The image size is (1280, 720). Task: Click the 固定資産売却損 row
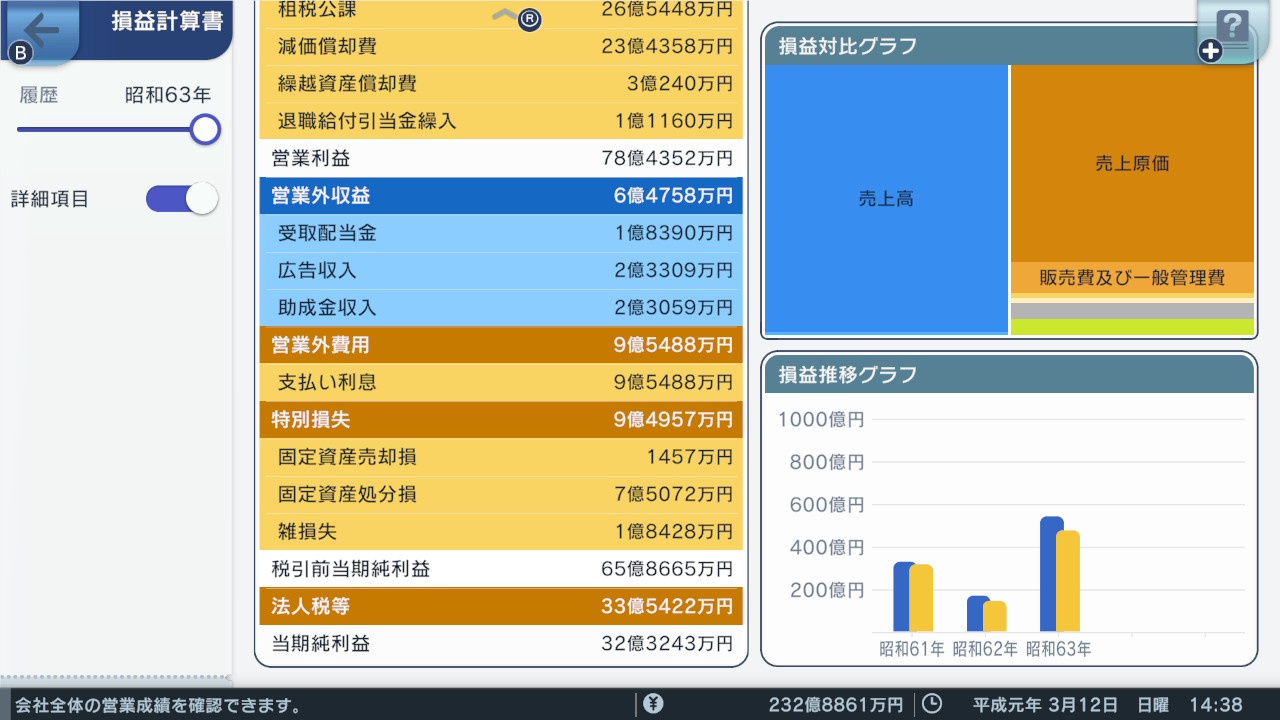(501, 457)
